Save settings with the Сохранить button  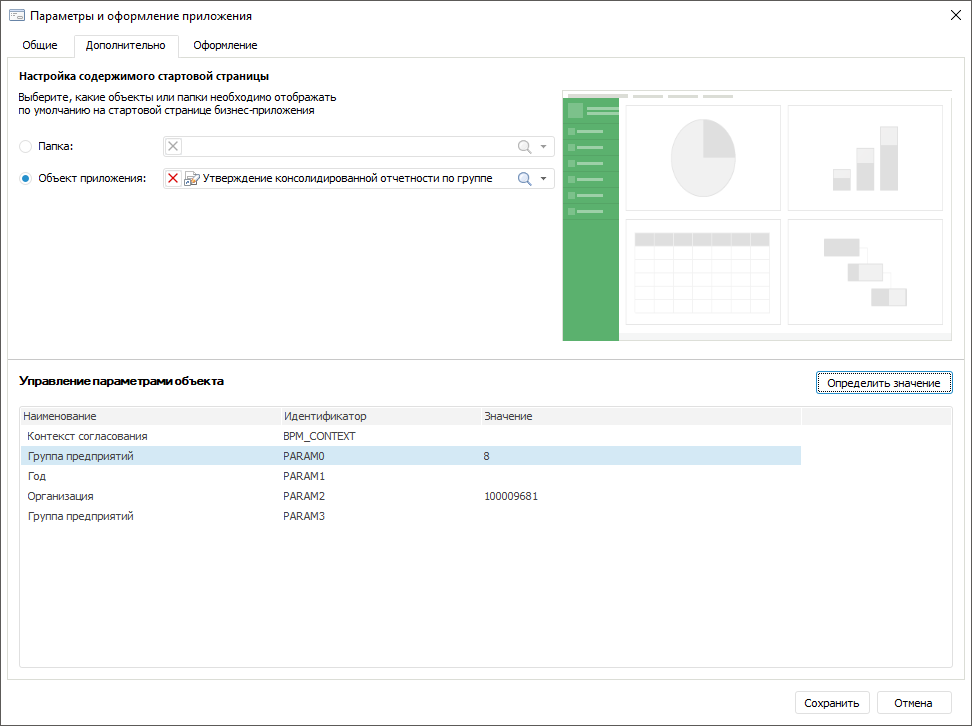pos(832,703)
